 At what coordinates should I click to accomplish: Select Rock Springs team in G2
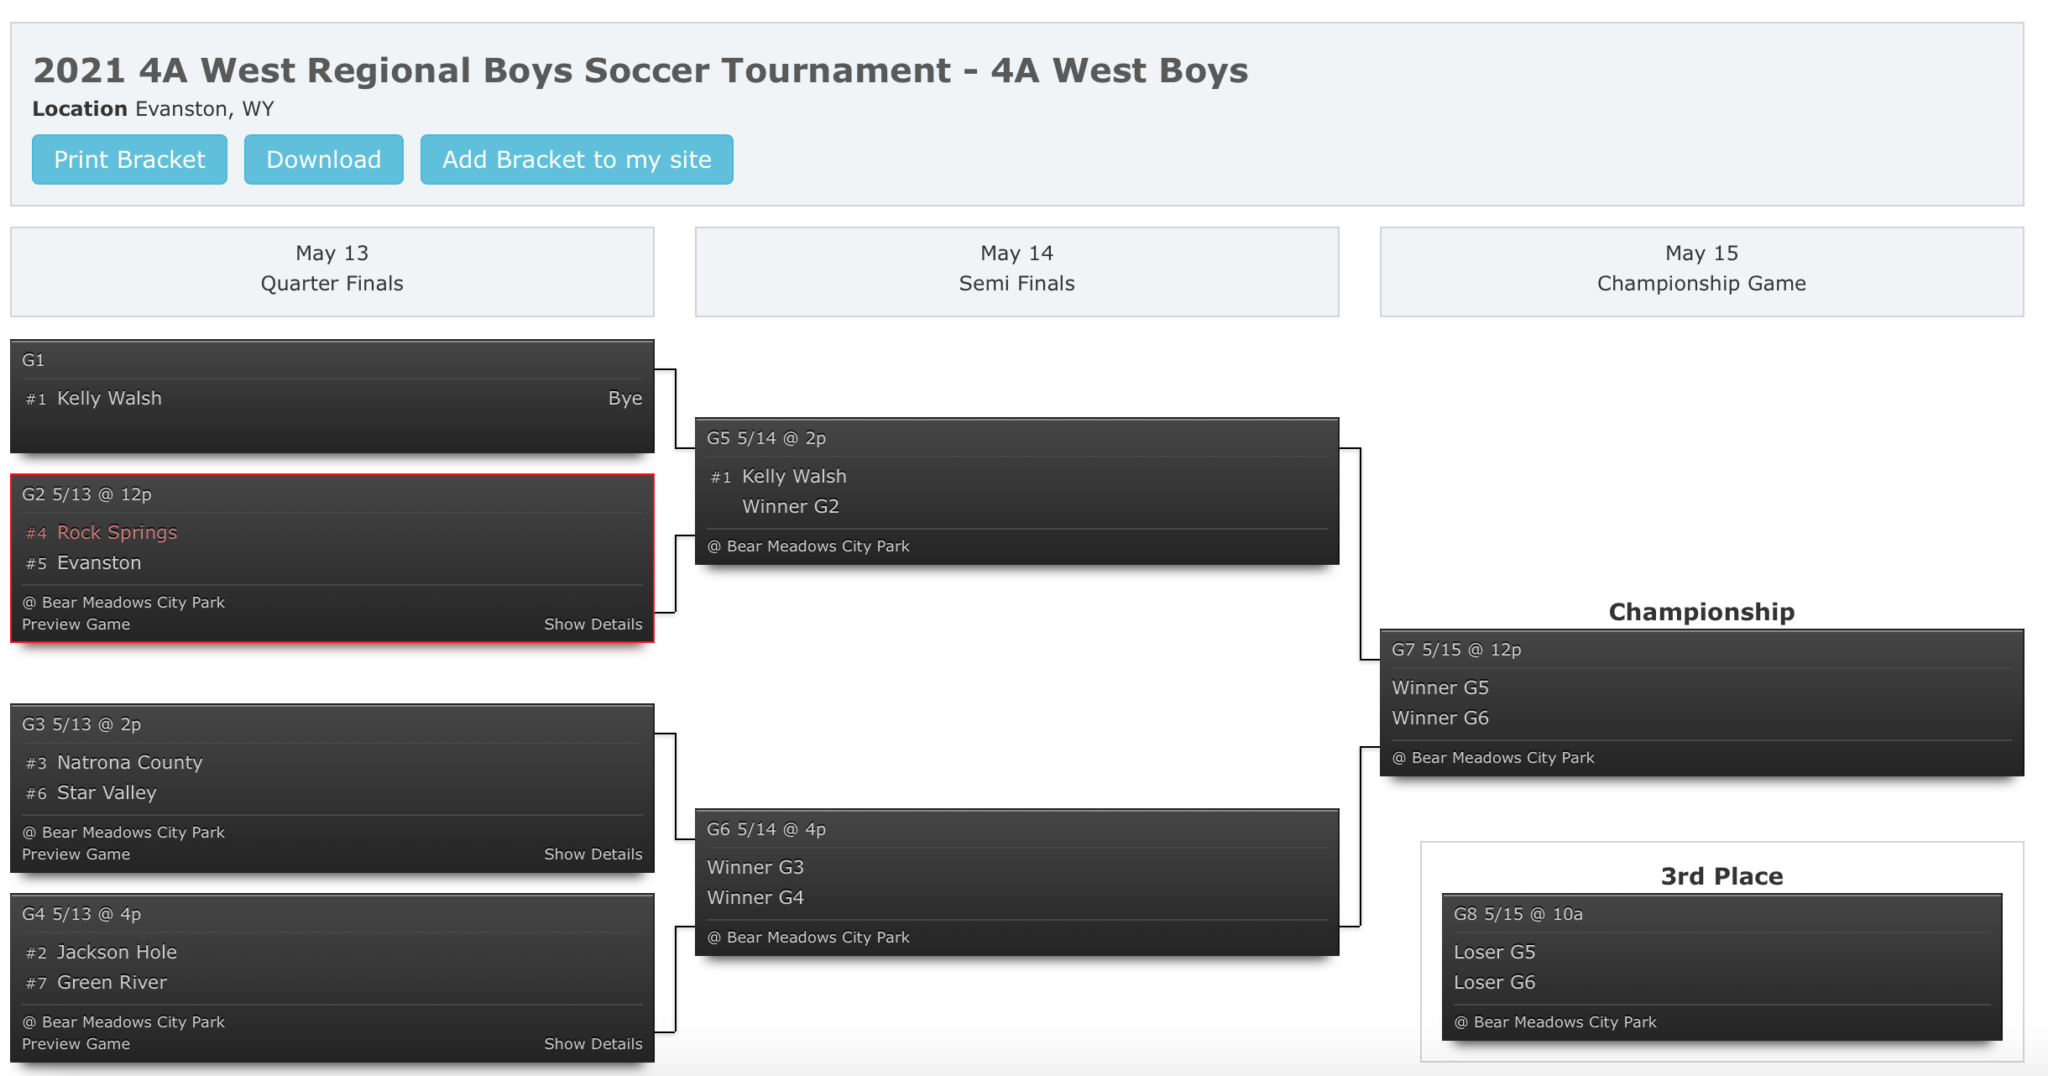pos(117,533)
